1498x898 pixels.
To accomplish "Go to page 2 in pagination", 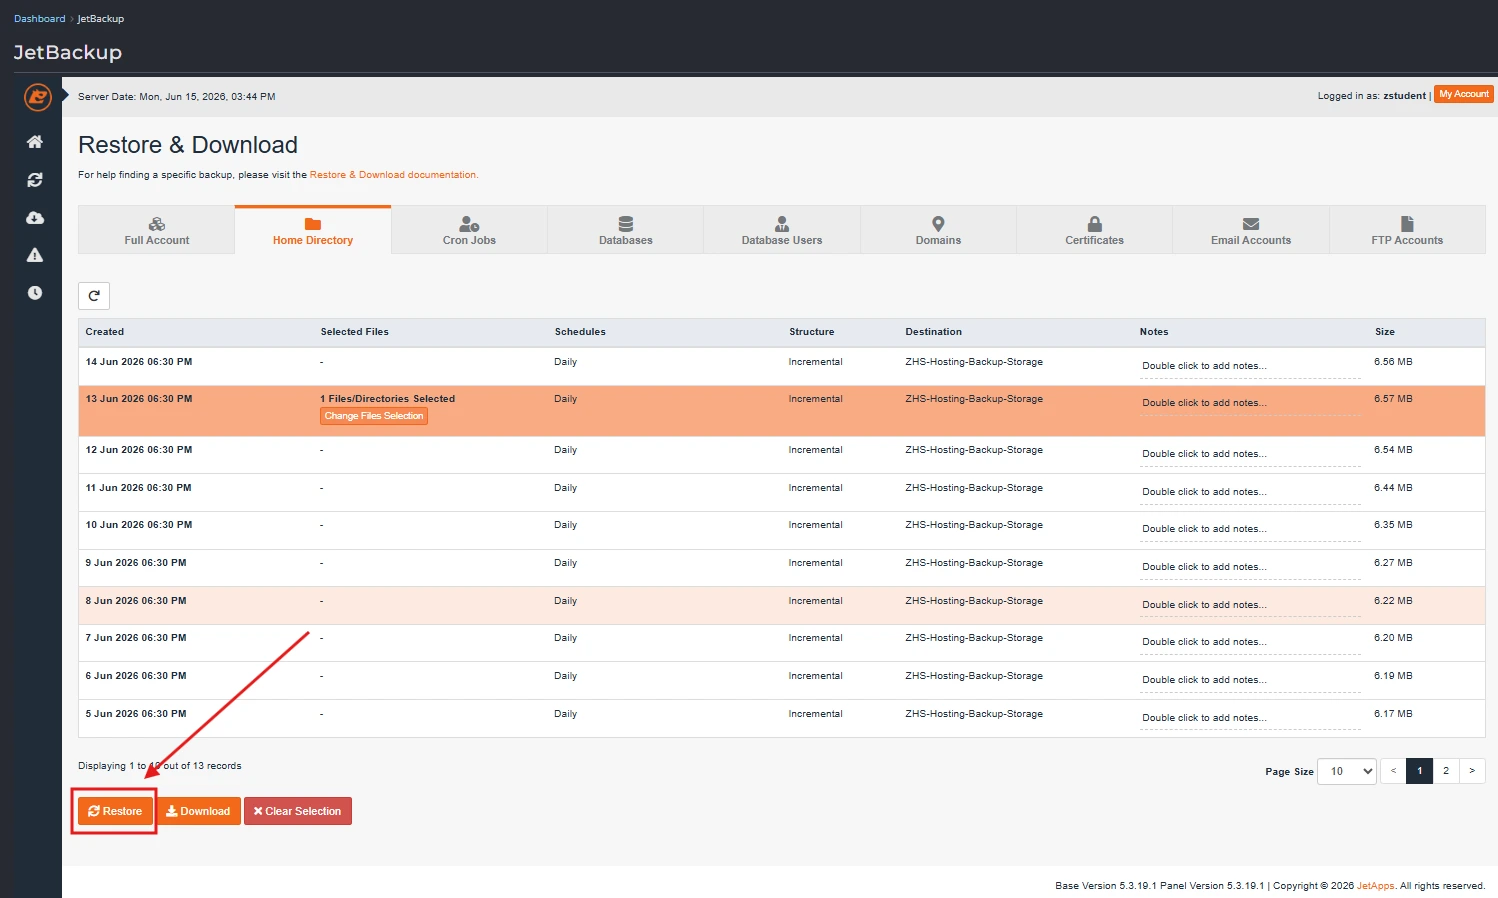I will coord(1446,771).
